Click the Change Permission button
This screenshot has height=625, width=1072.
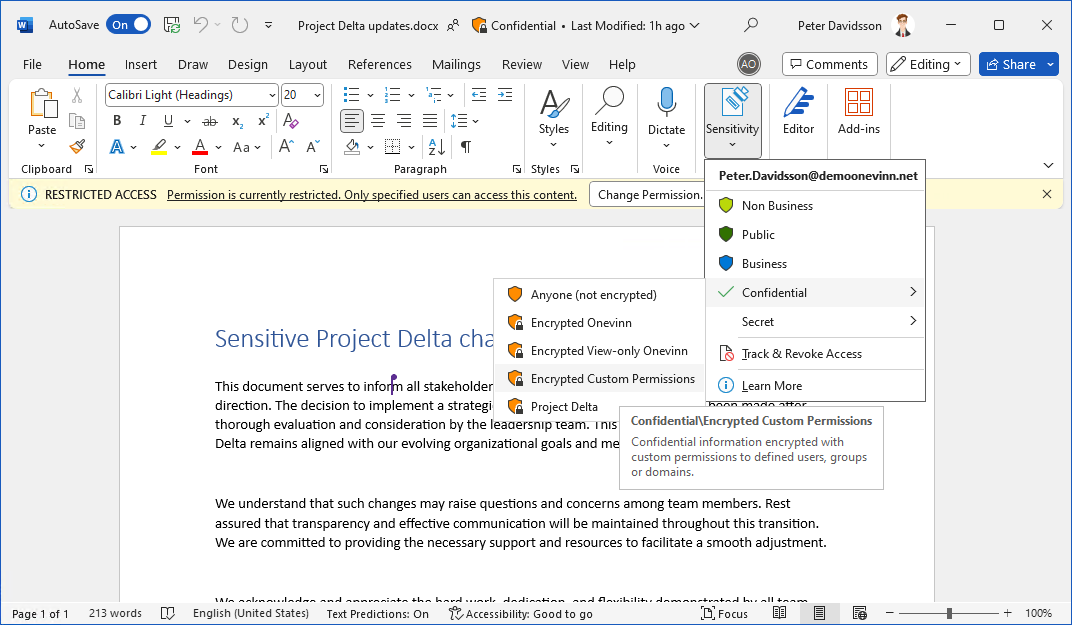[x=650, y=195]
